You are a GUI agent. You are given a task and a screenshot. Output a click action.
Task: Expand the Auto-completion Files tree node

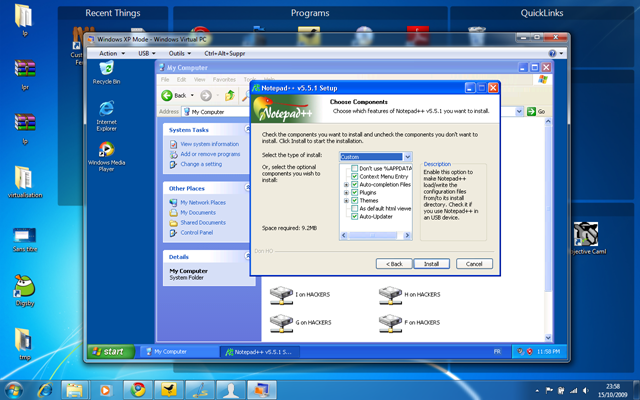[x=346, y=184]
